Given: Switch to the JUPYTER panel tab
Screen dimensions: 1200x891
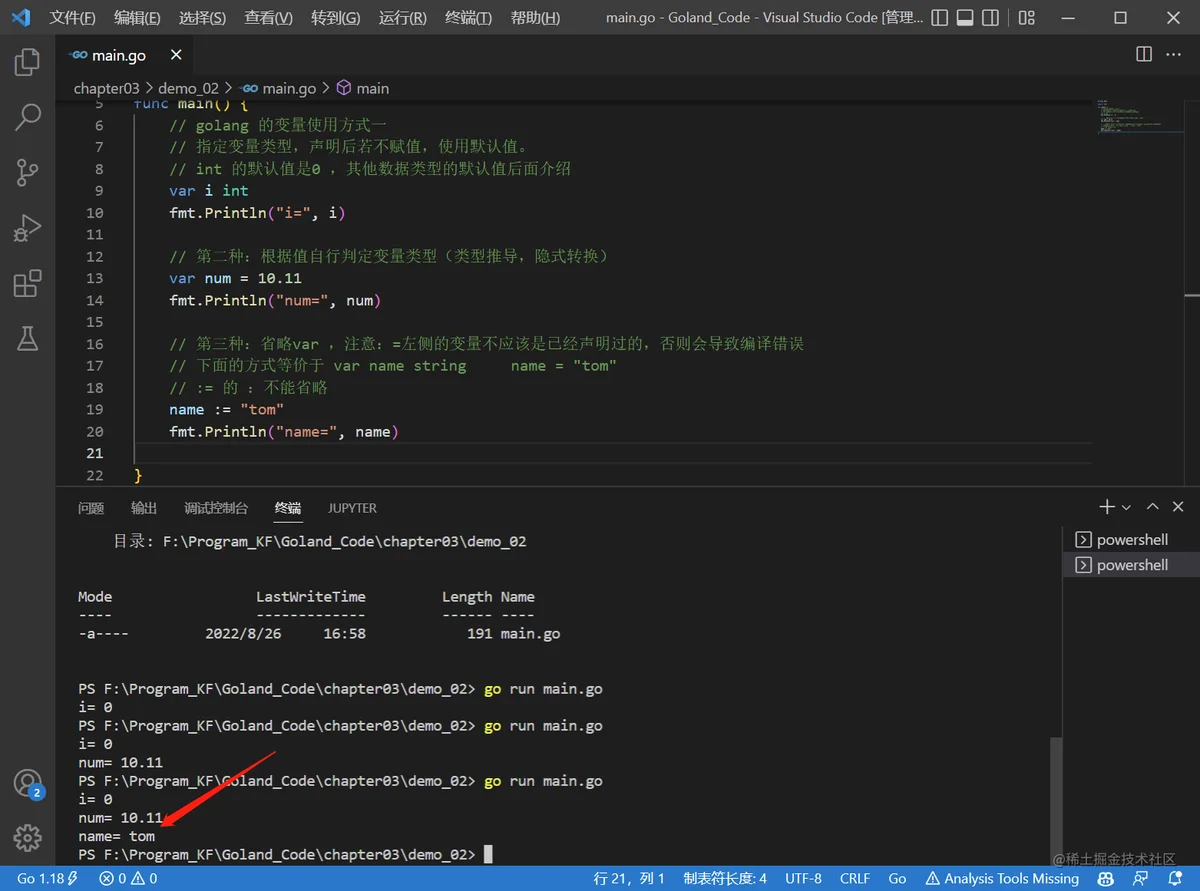Looking at the screenshot, I should click(x=352, y=508).
